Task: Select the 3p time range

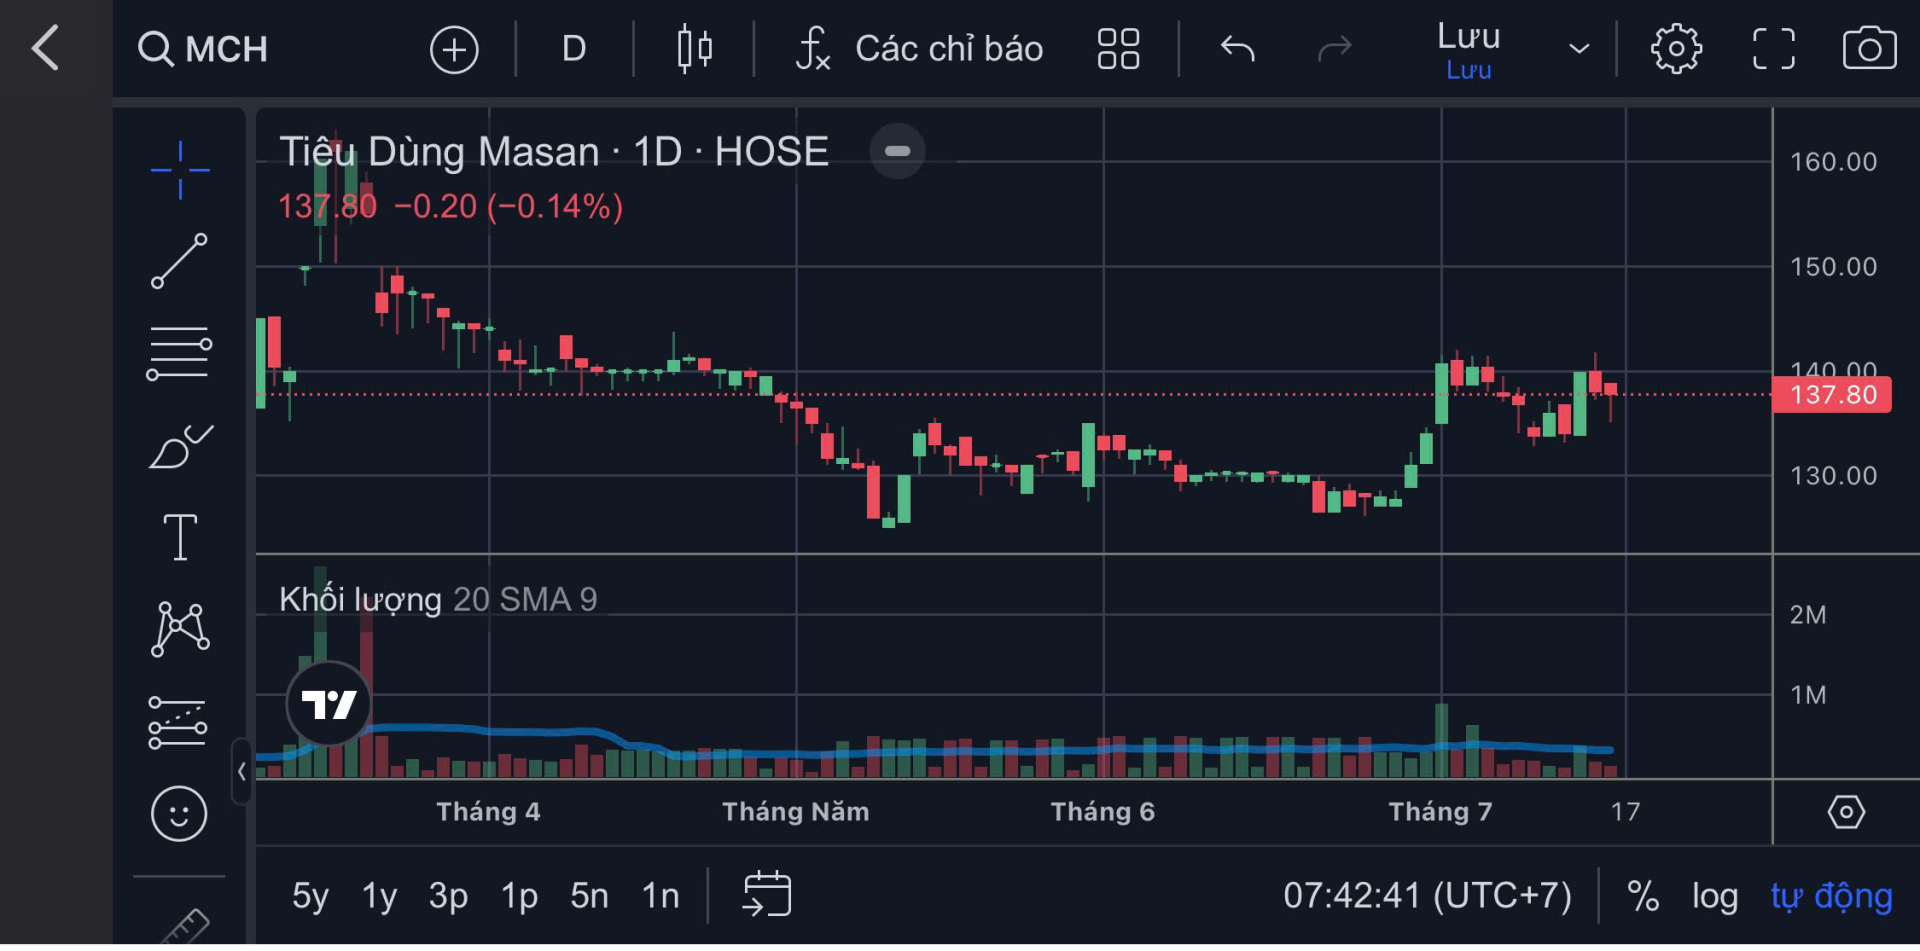Action: tap(448, 896)
